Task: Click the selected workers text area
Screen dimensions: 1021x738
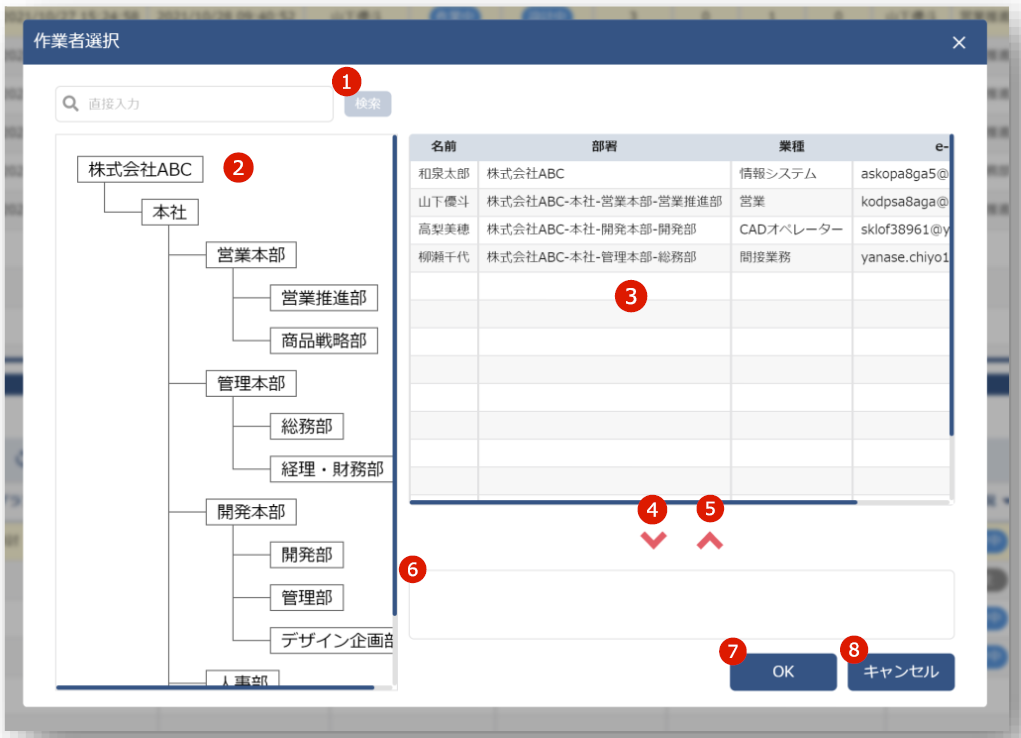Action: pos(681,604)
